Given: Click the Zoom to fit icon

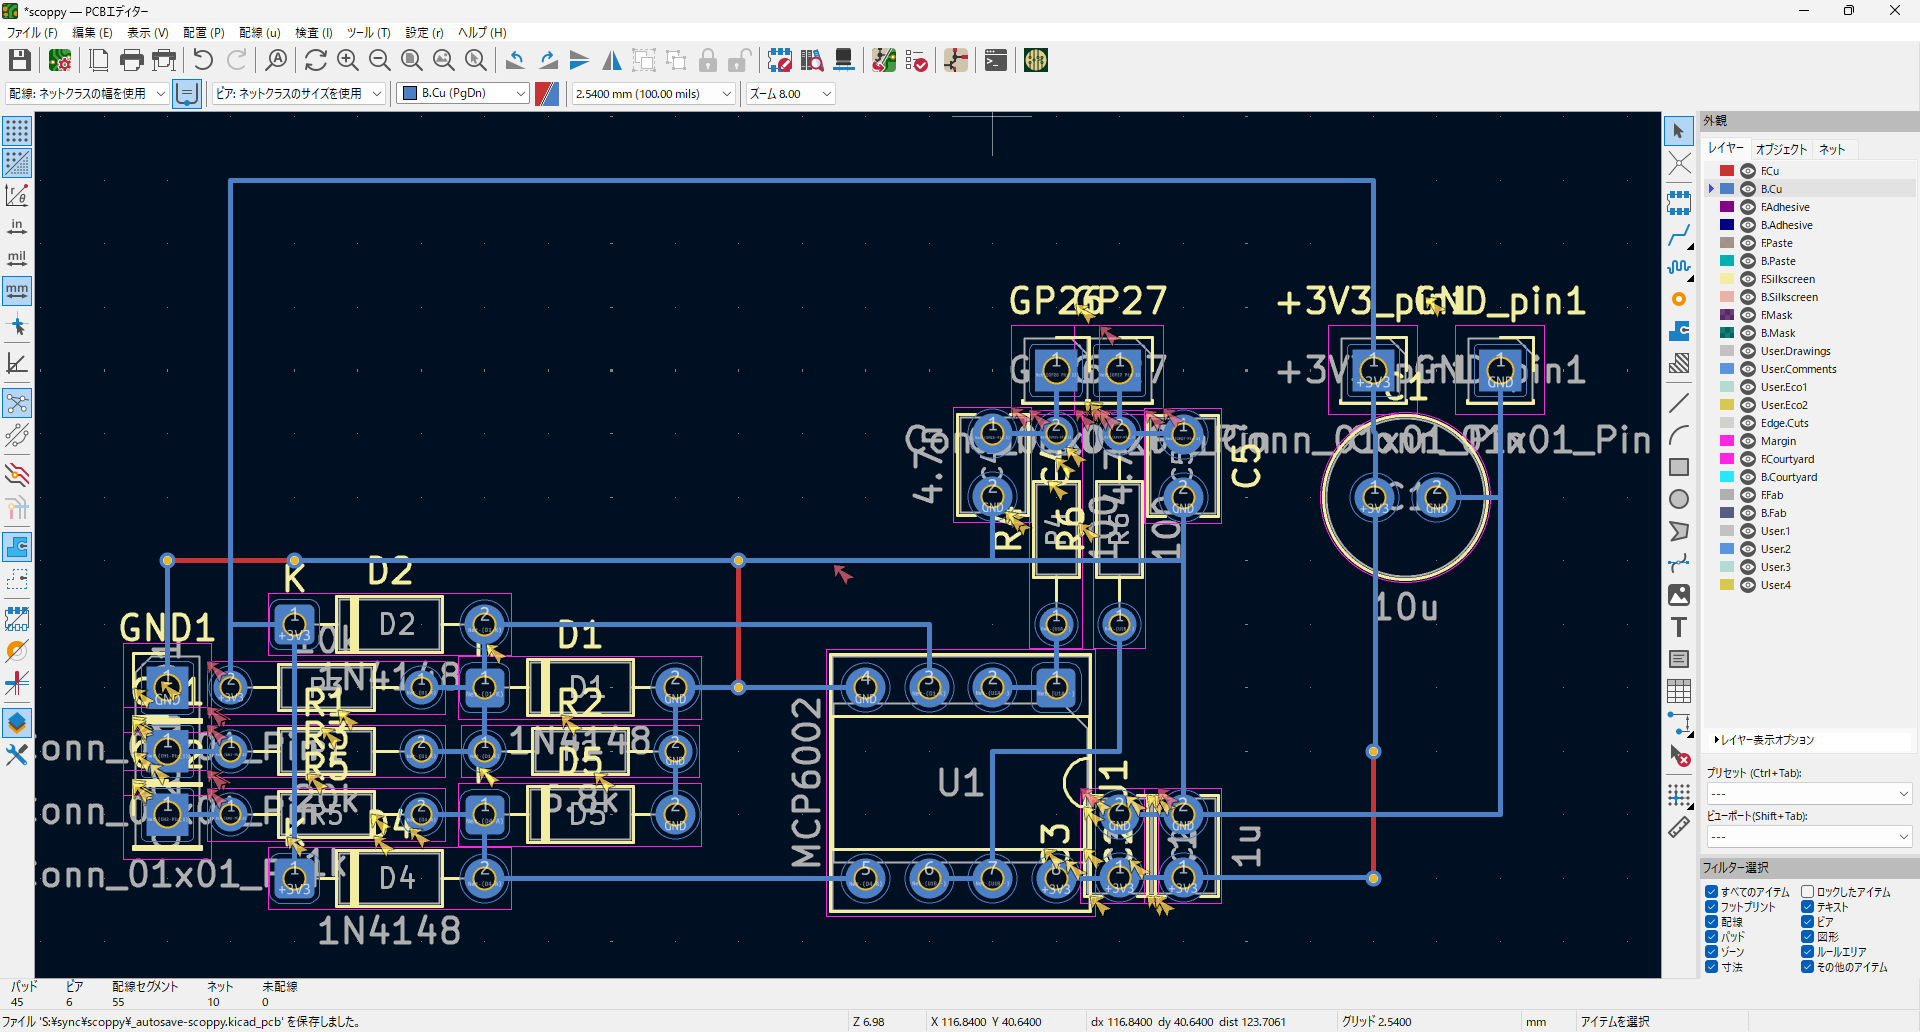Looking at the screenshot, I should [x=411, y=60].
